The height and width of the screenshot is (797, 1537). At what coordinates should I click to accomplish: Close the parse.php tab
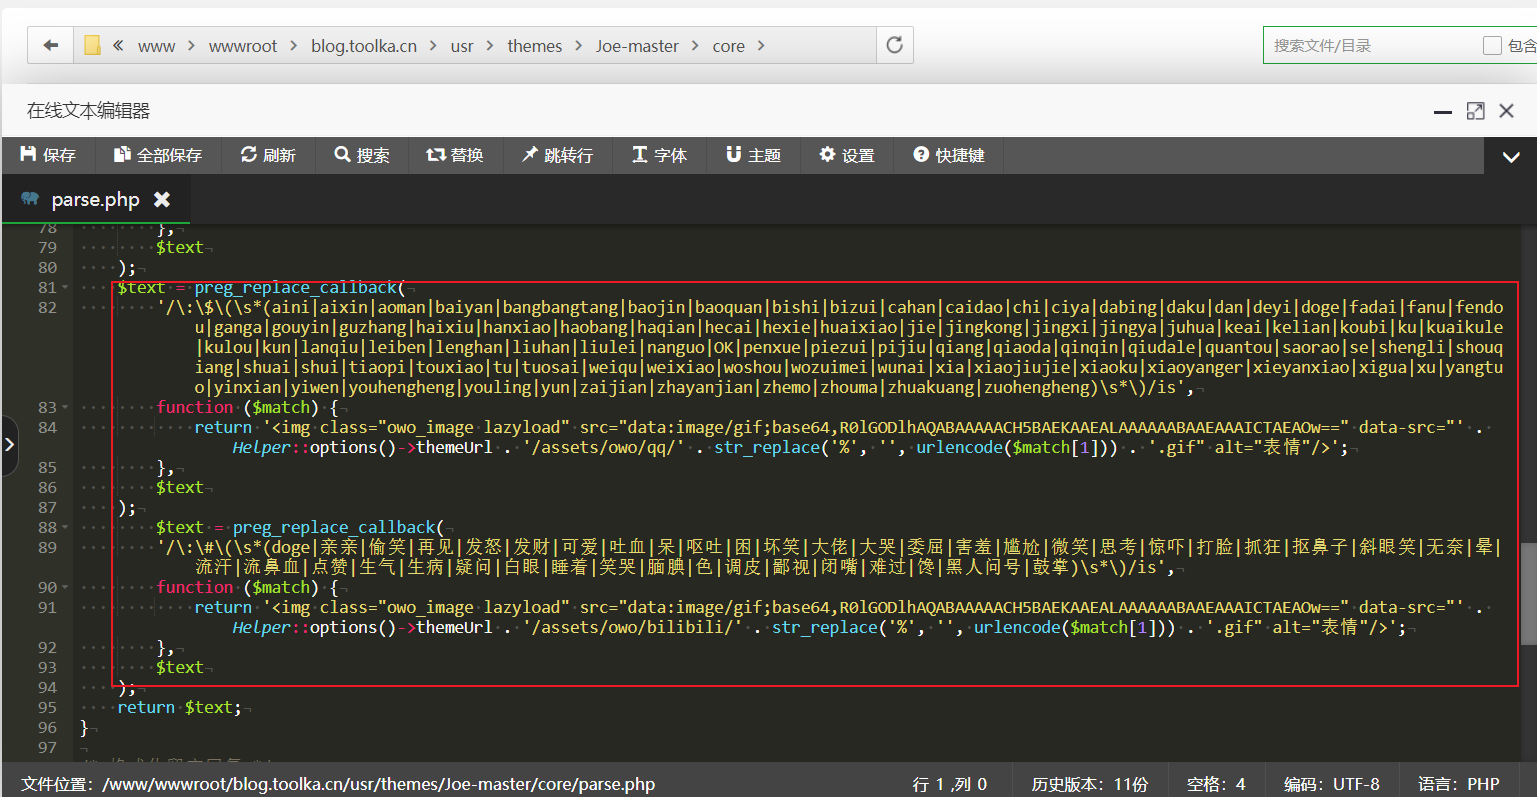coord(162,199)
